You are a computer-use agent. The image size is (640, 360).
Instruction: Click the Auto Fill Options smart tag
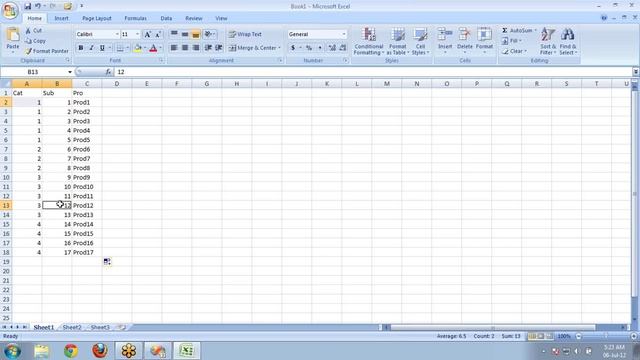pos(107,261)
